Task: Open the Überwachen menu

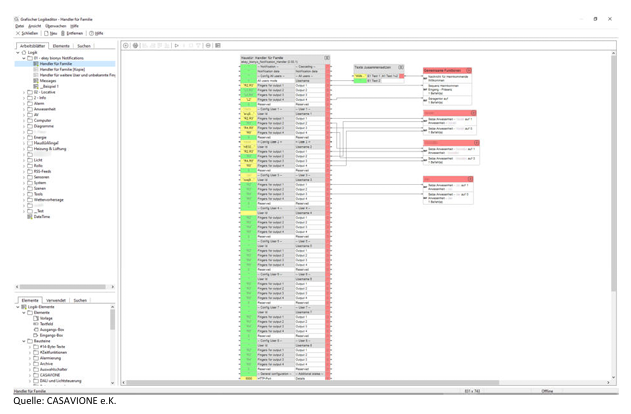Action: 56,26
